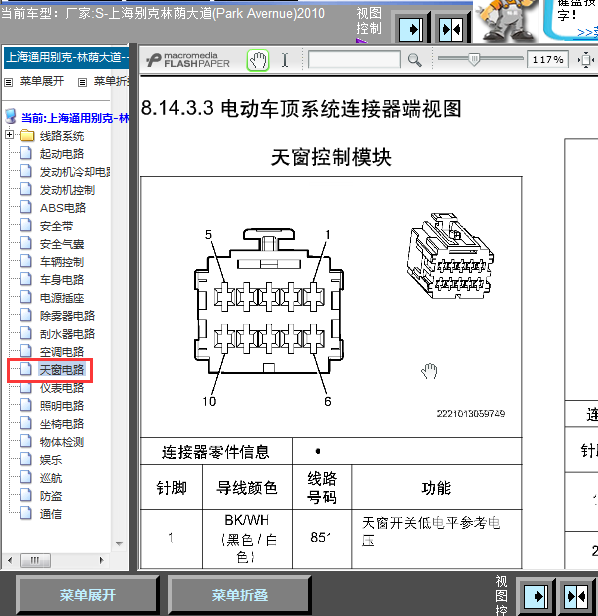Click the 天窗开关低电平参考电压 function cell
This screenshot has width=598, height=616.
(x=437, y=539)
